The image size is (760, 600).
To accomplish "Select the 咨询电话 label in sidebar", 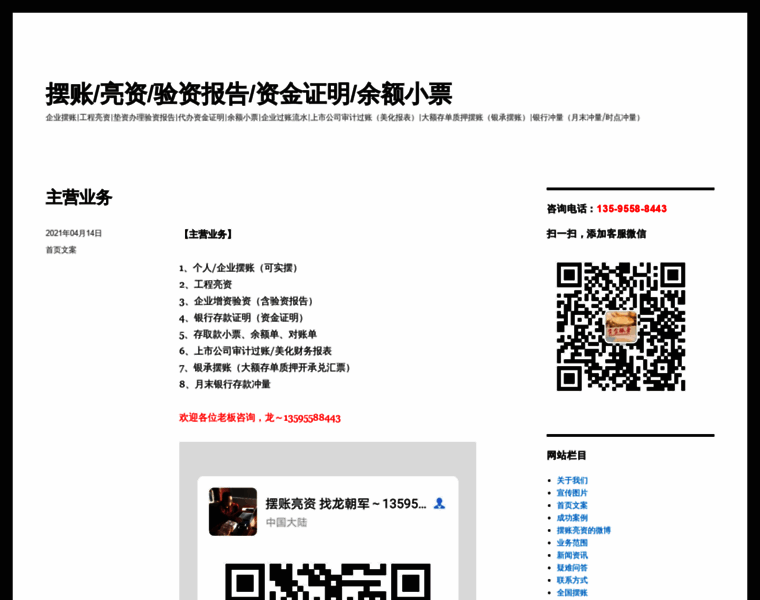I will coord(570,209).
